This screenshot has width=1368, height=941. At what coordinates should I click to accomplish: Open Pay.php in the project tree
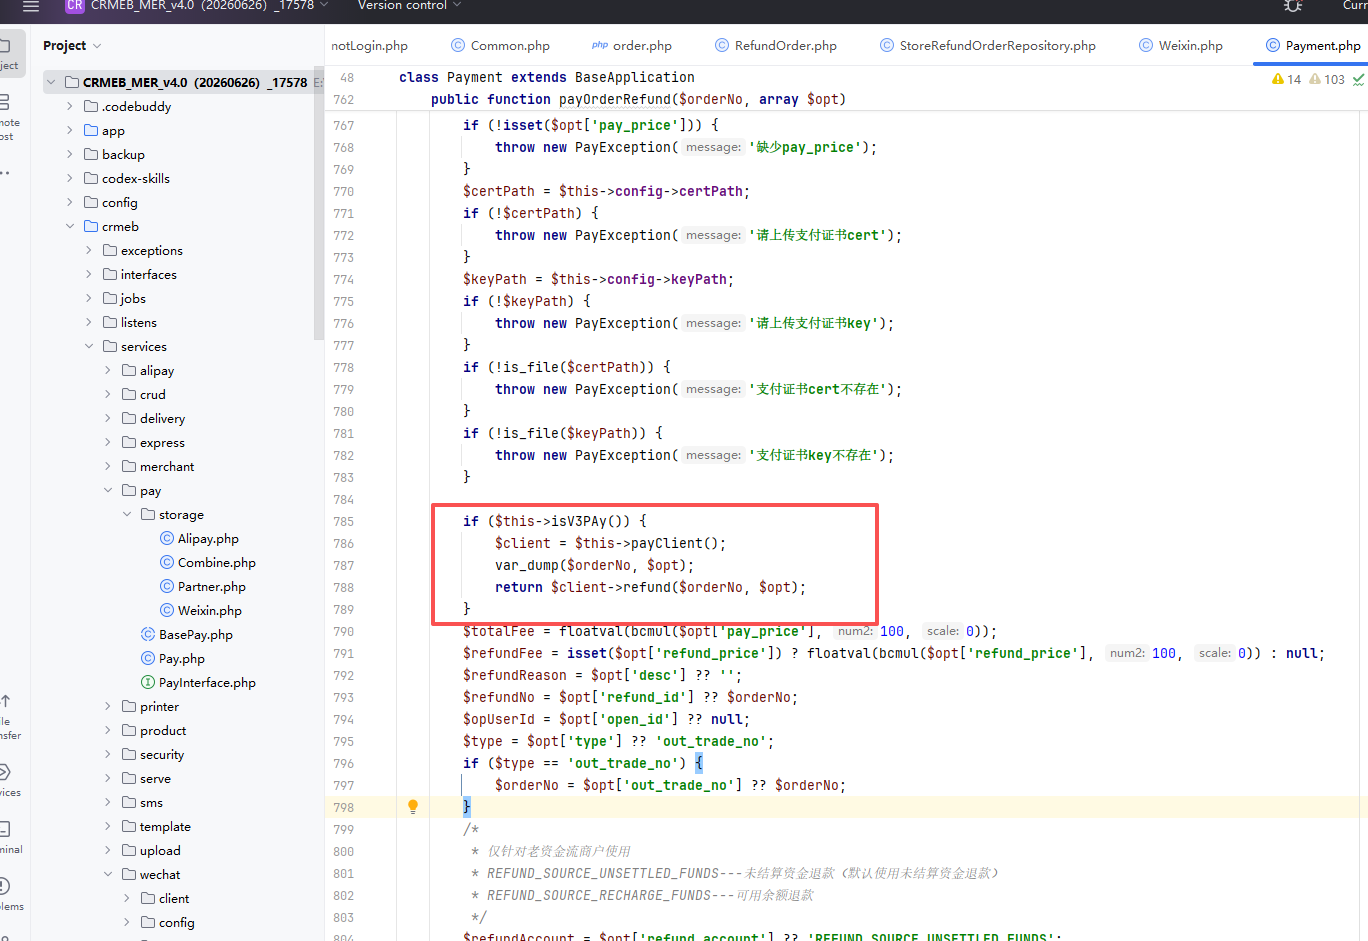(x=181, y=658)
